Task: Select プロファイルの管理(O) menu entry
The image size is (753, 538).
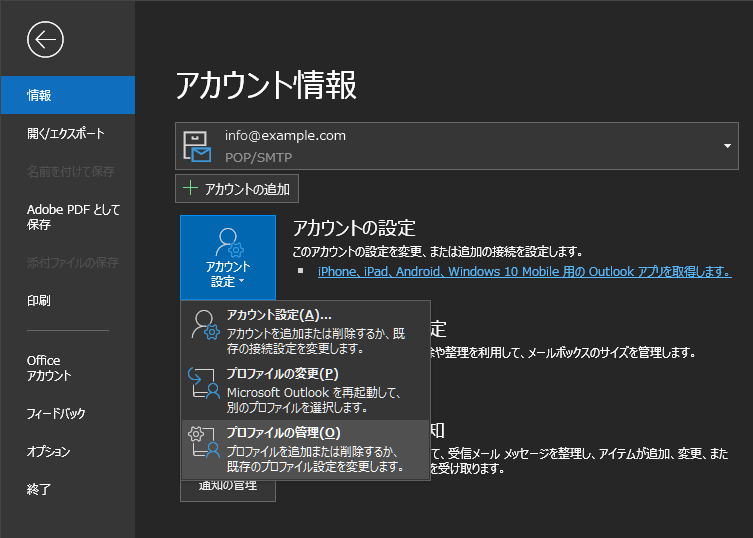Action: click(x=284, y=432)
